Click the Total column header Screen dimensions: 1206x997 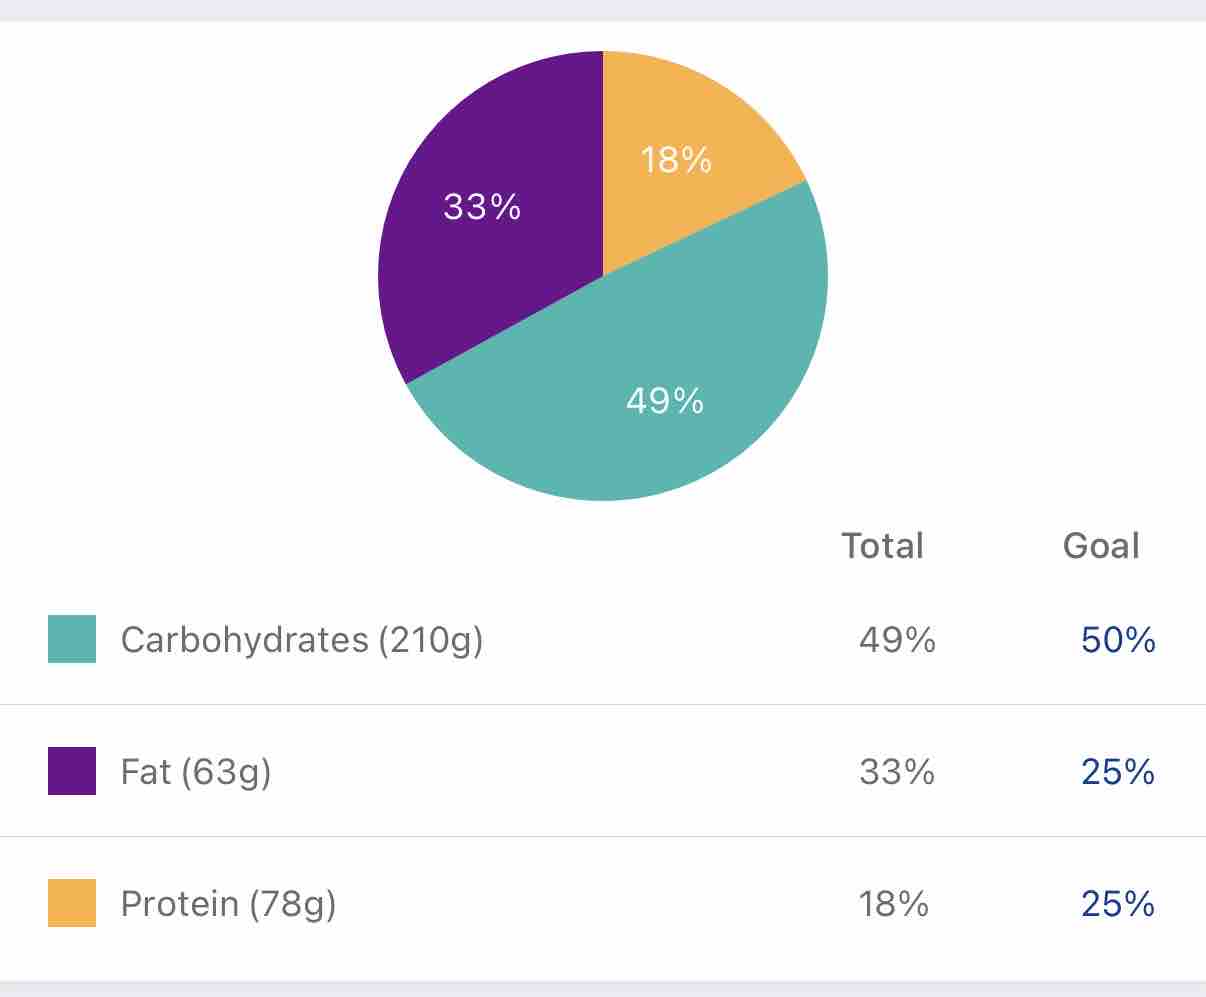pyautogui.click(x=882, y=546)
